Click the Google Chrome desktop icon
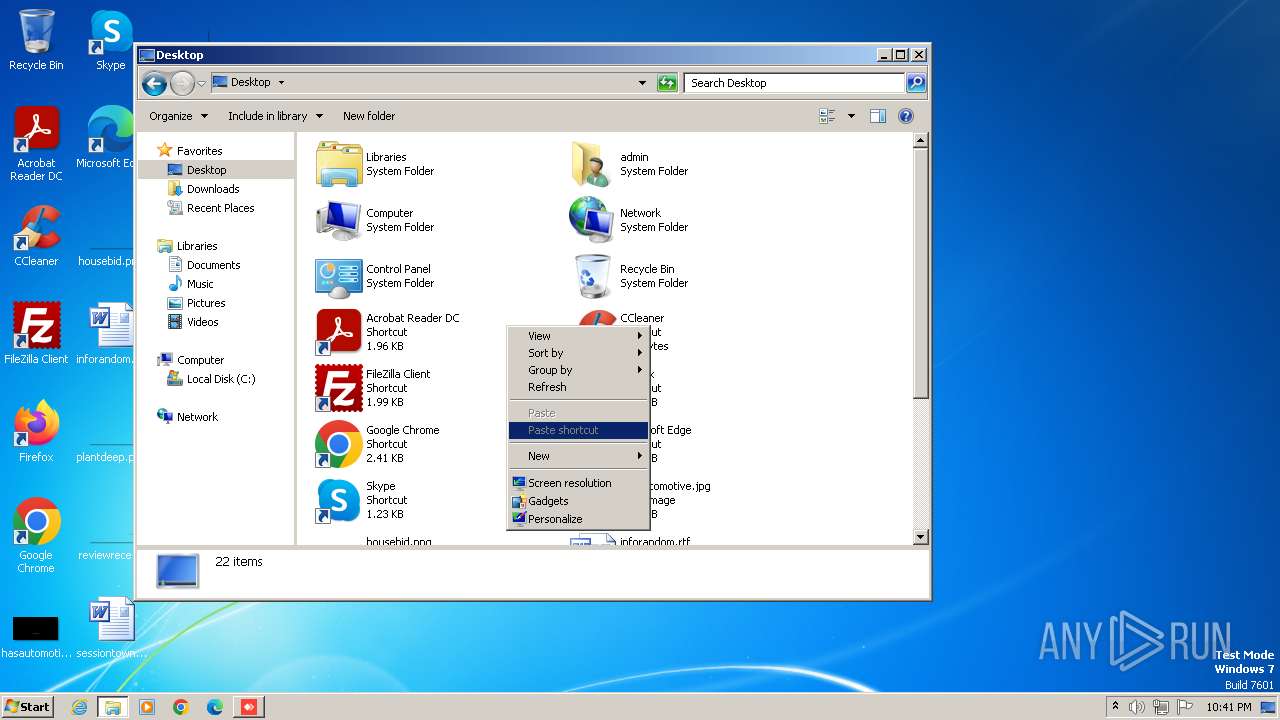Viewport: 1280px width, 720px height. pyautogui.click(x=36, y=536)
